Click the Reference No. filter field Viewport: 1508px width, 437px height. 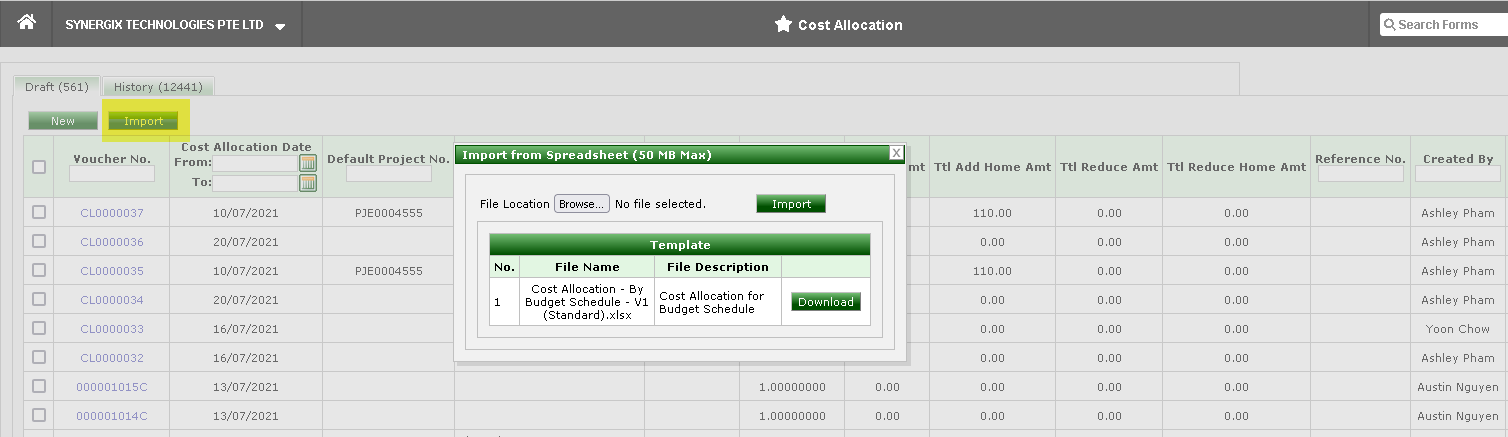(1360, 174)
